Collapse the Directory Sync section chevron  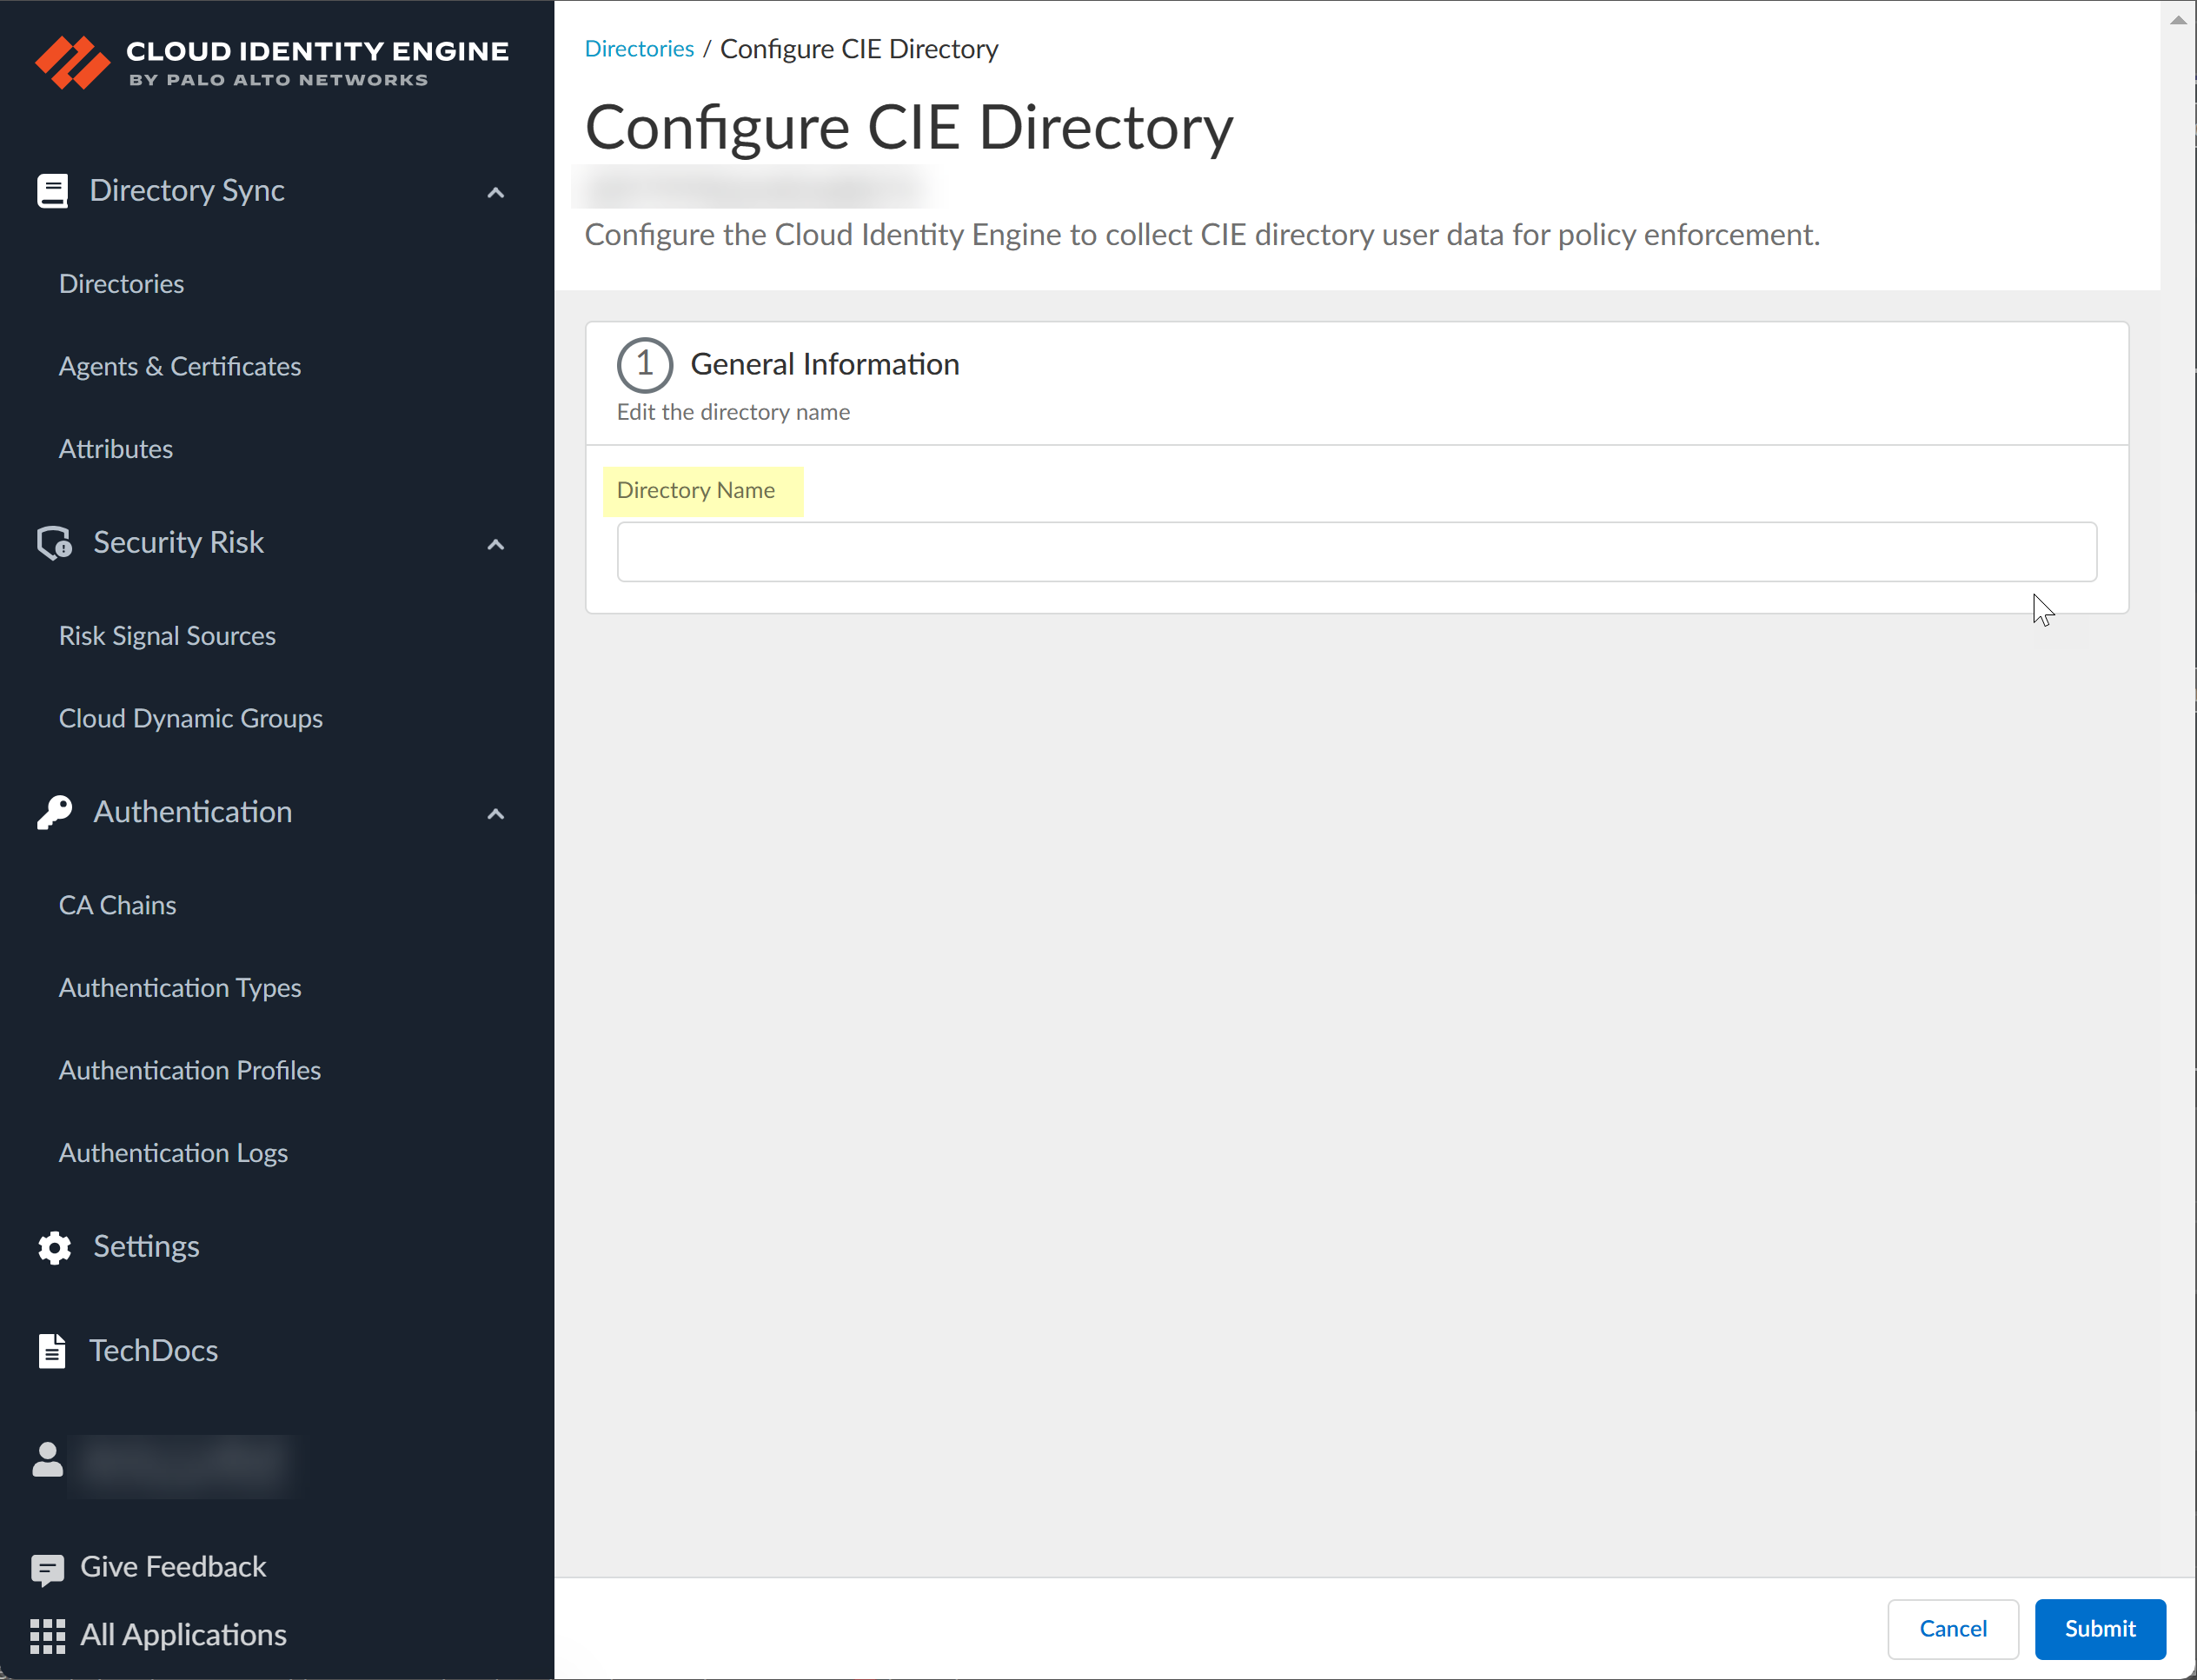[495, 192]
